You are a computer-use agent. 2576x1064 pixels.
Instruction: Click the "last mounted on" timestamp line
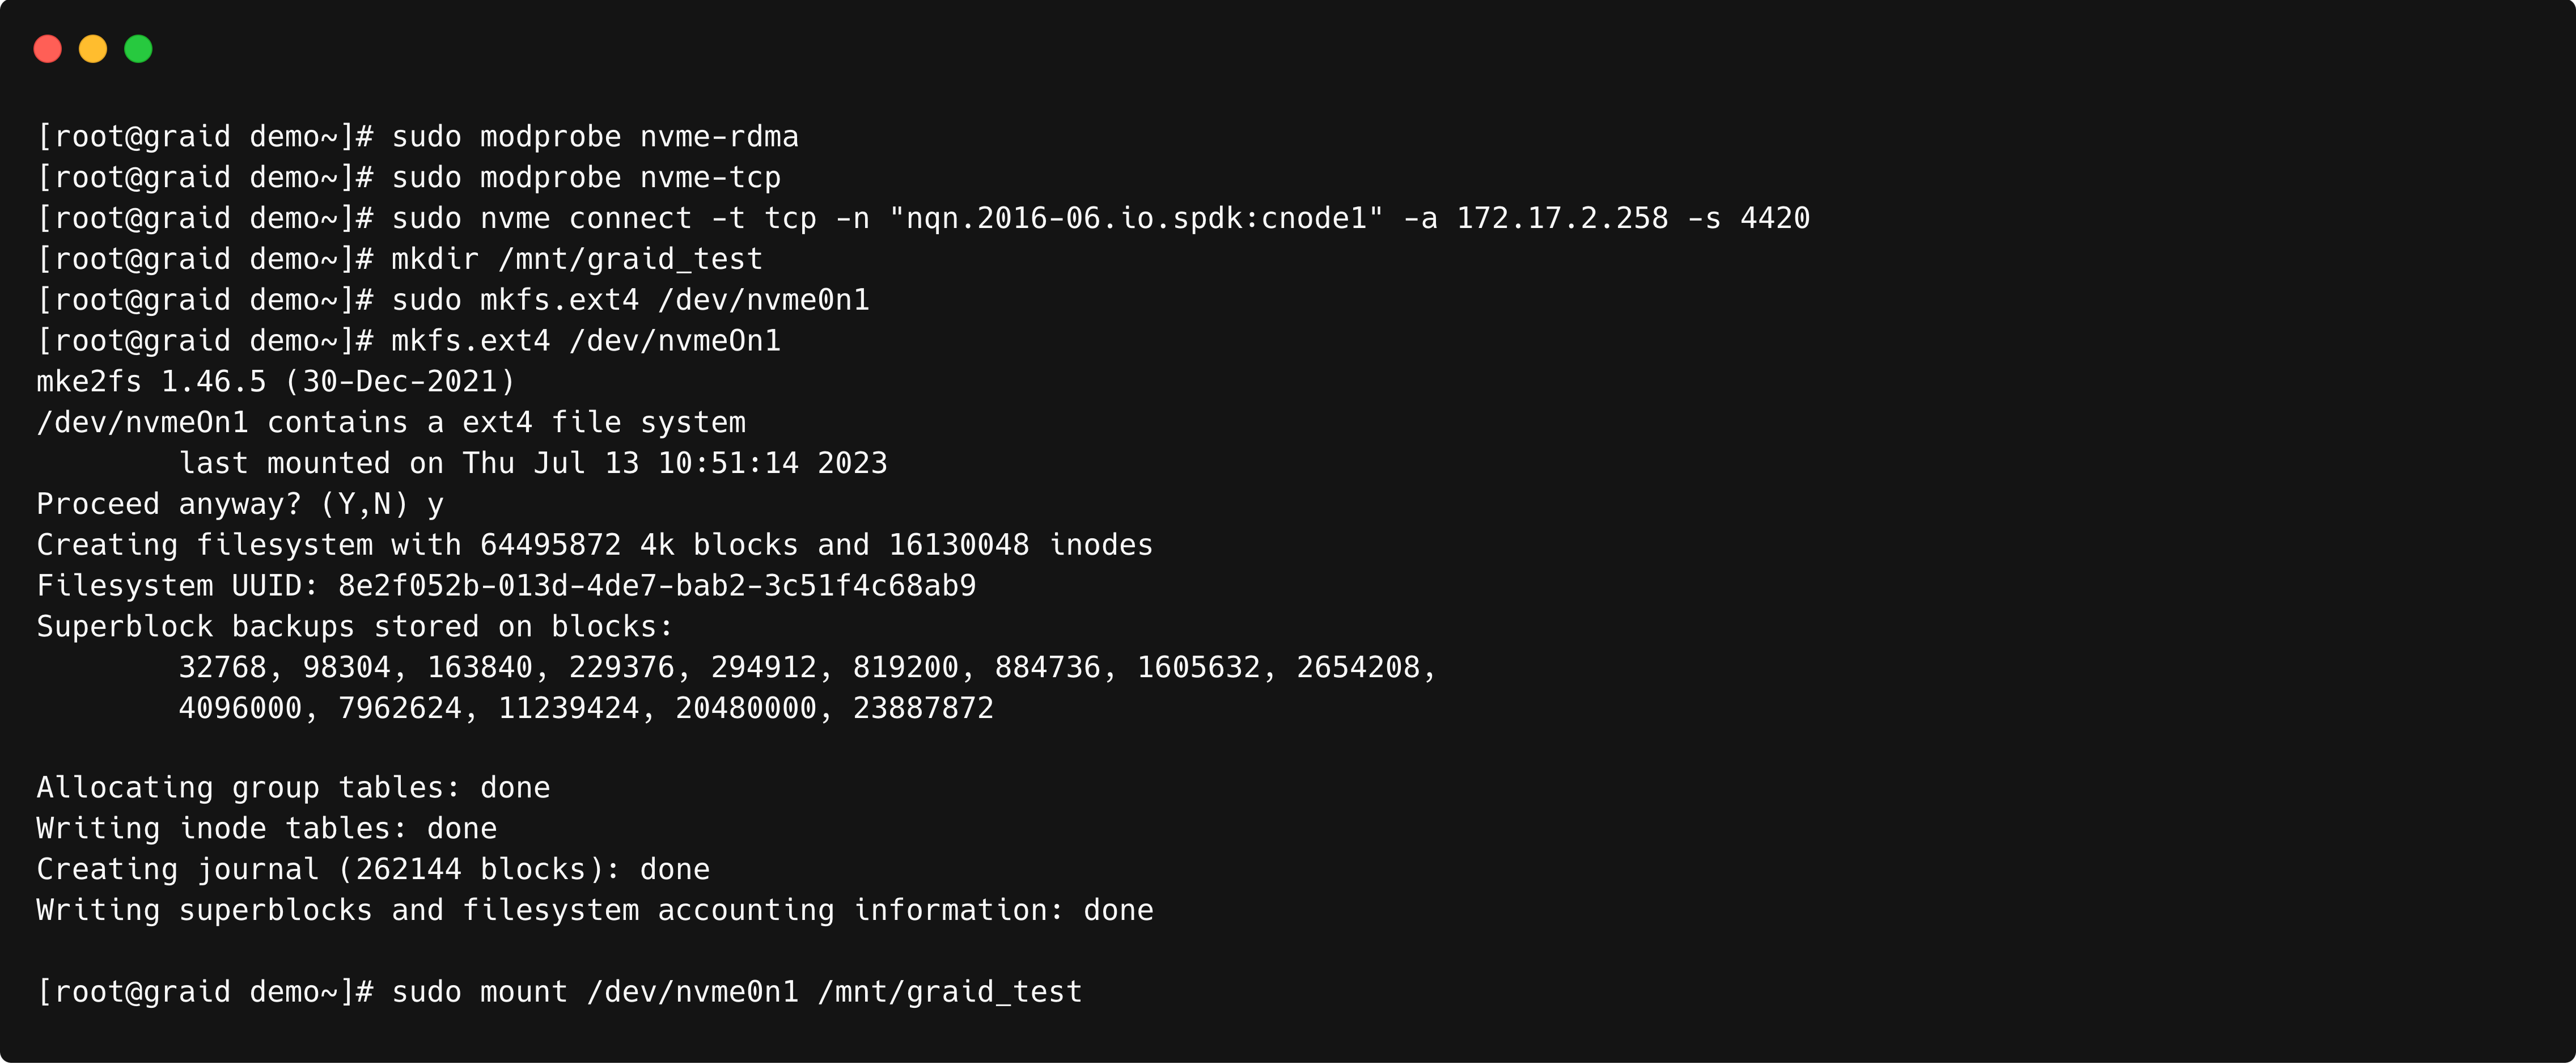pos(533,464)
